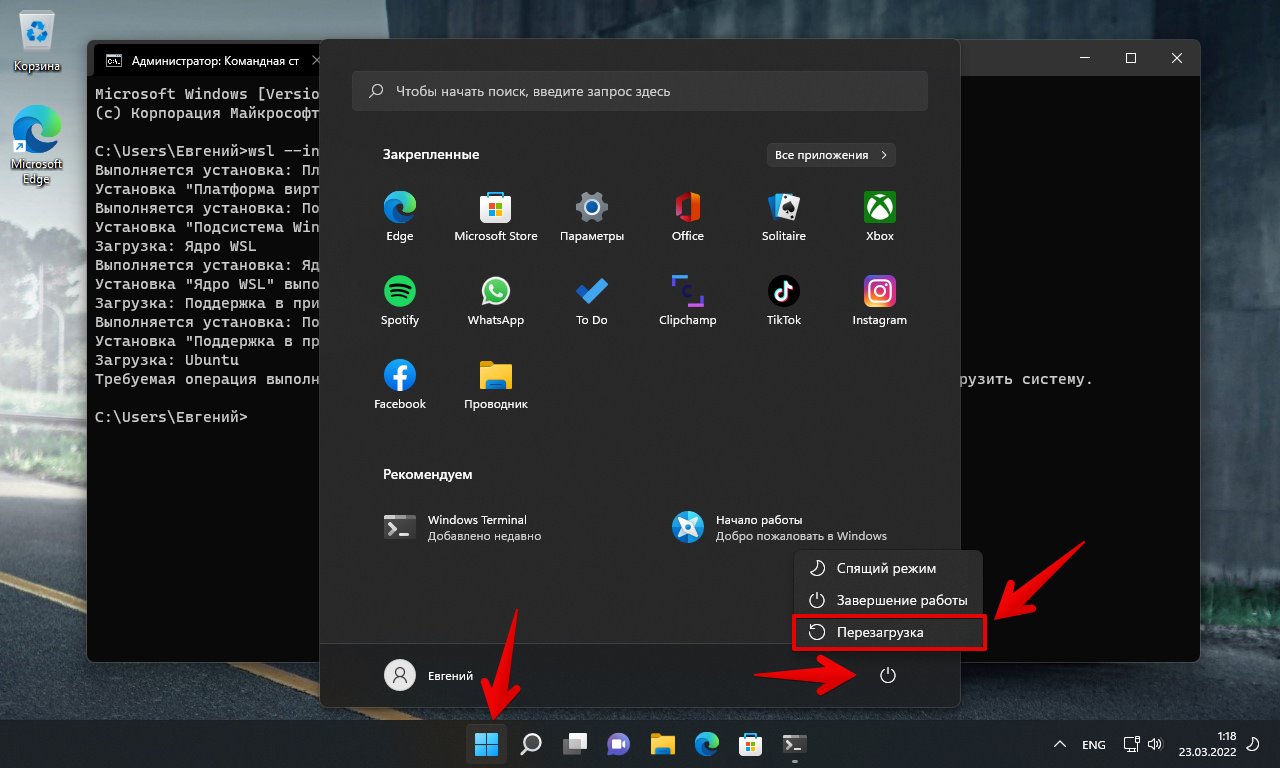Click the power button in Start menu

[x=887, y=676]
